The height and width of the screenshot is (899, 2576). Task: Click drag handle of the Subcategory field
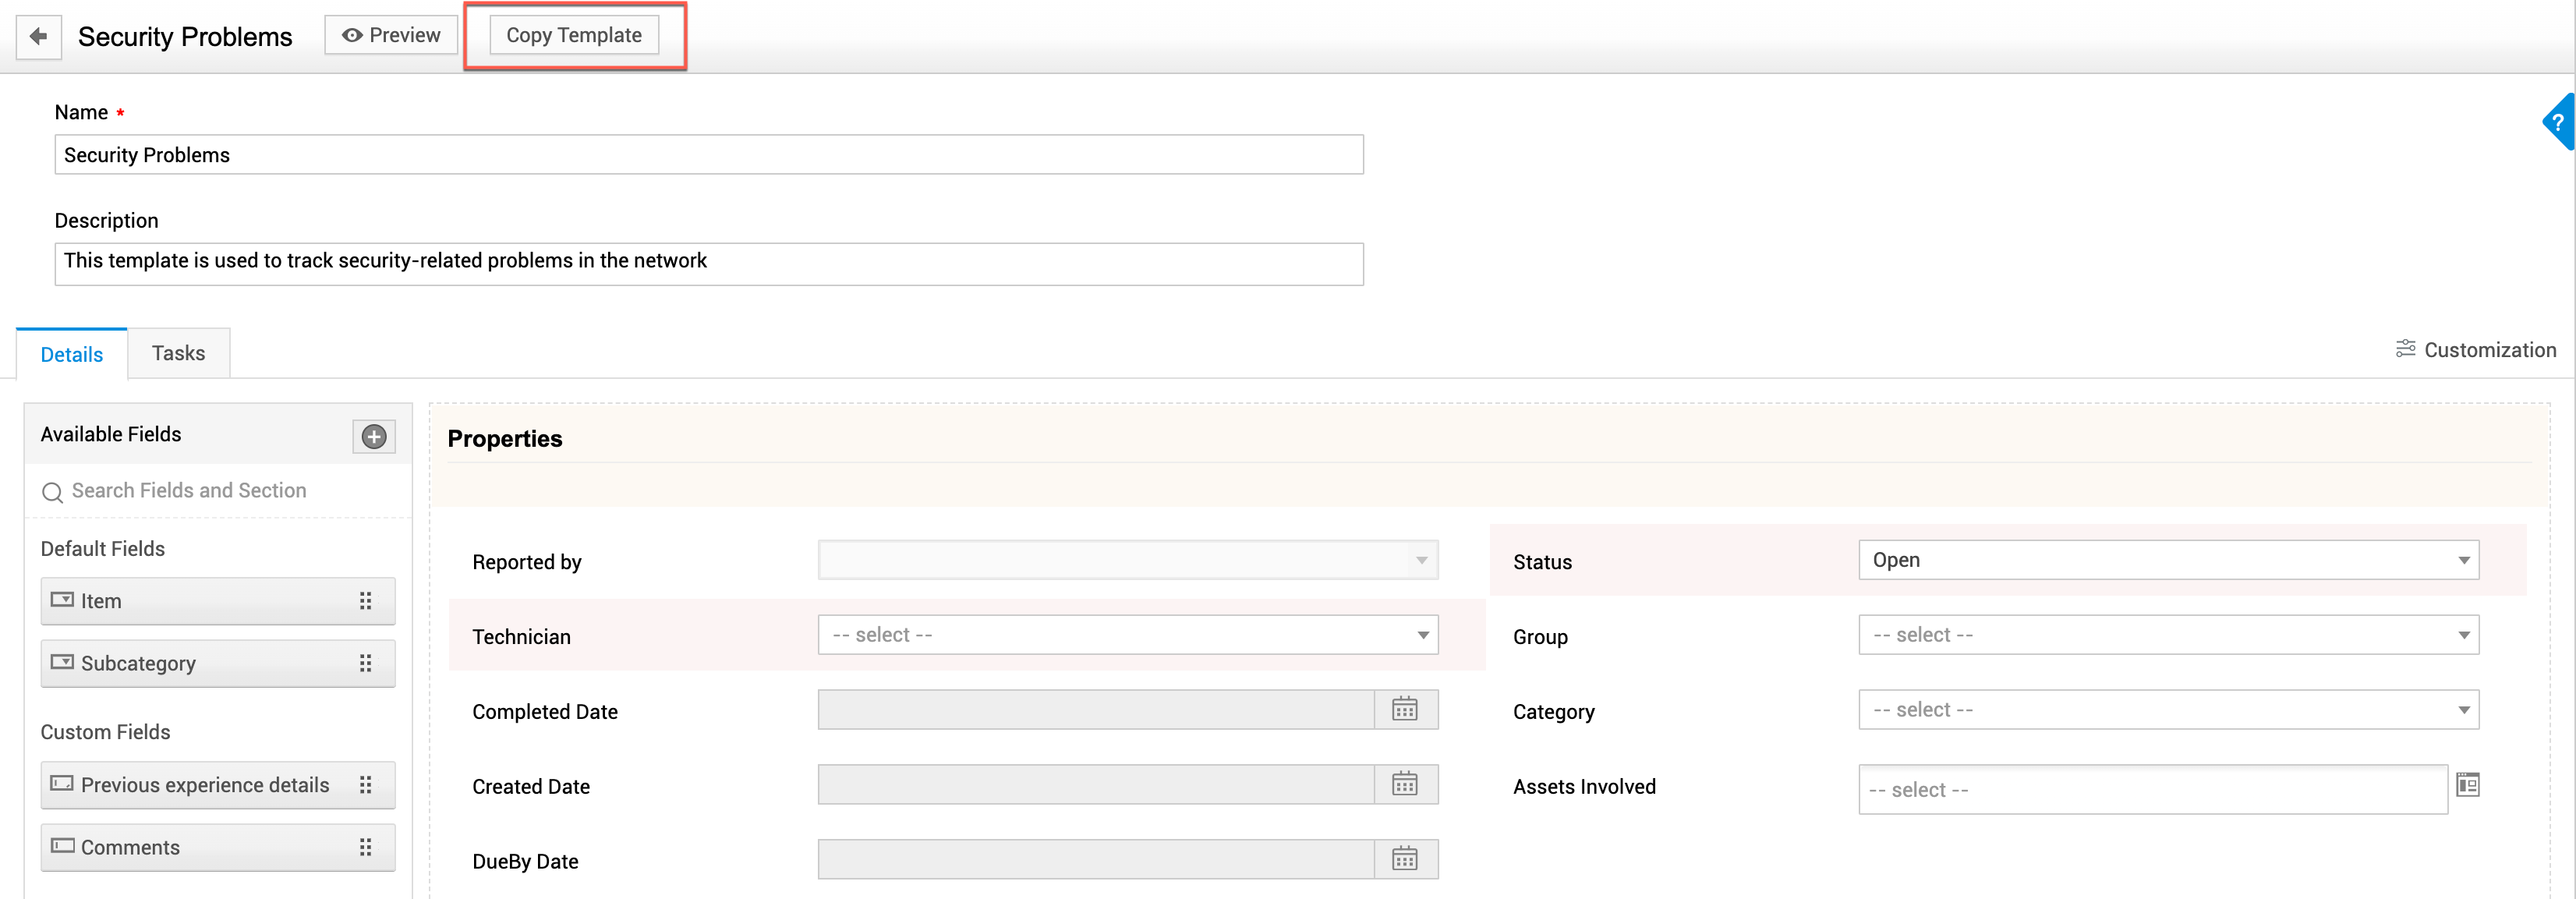366,663
